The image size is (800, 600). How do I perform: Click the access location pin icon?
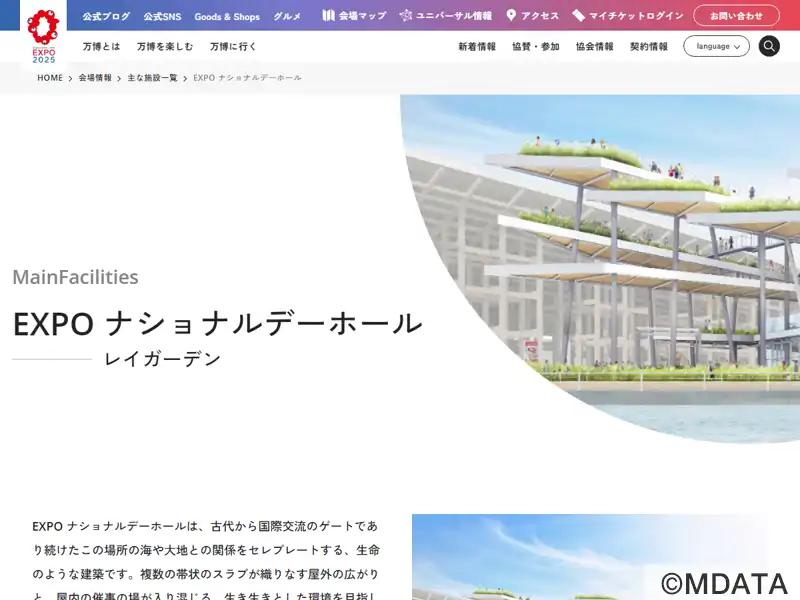pos(511,16)
